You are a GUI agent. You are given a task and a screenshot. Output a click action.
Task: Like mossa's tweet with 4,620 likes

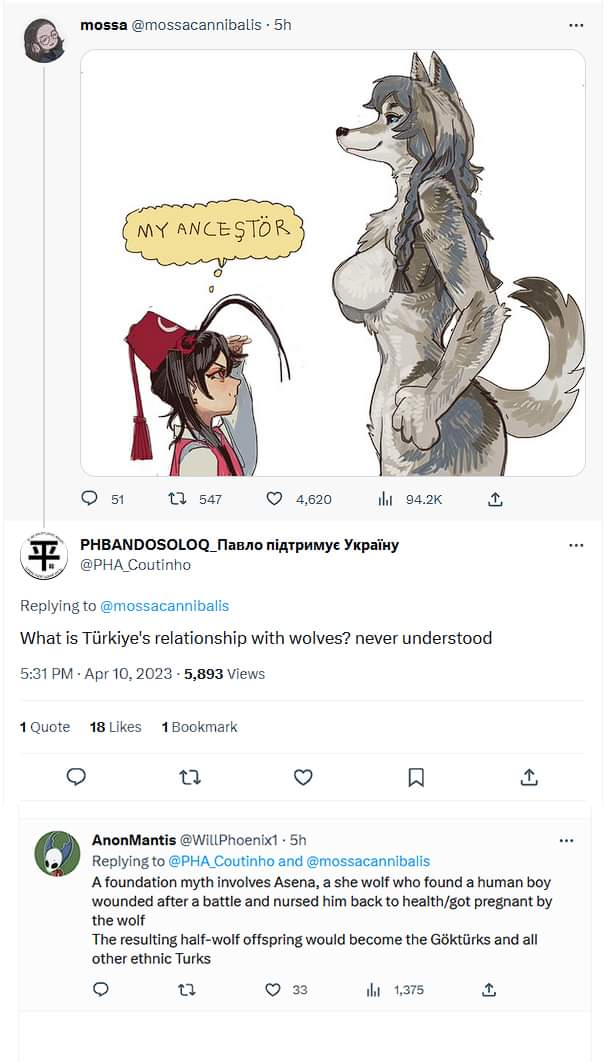pyautogui.click(x=275, y=498)
